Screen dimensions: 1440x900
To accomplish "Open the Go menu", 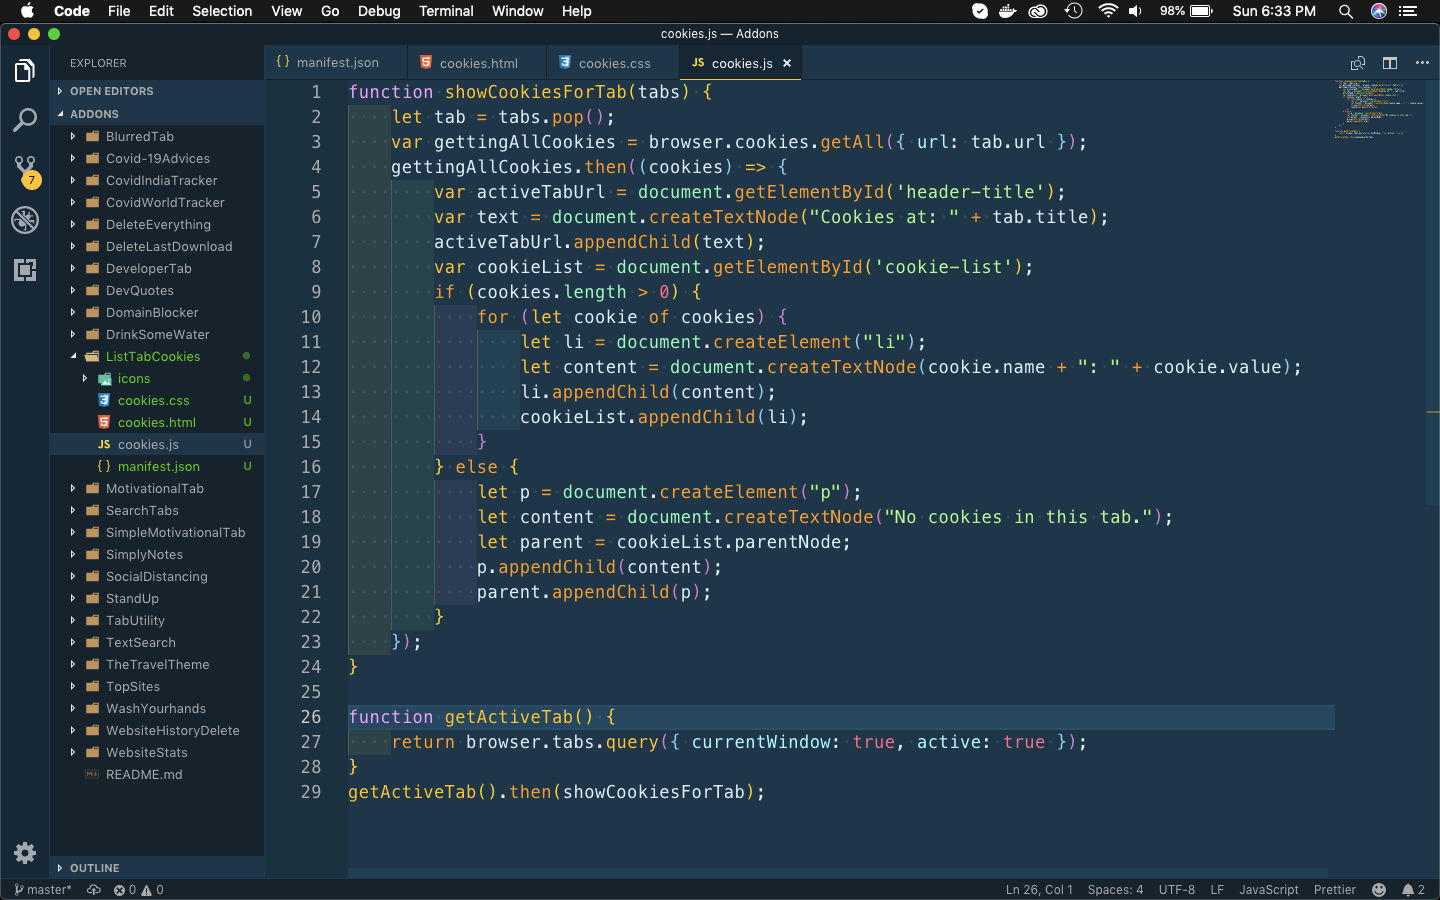I will (x=330, y=11).
